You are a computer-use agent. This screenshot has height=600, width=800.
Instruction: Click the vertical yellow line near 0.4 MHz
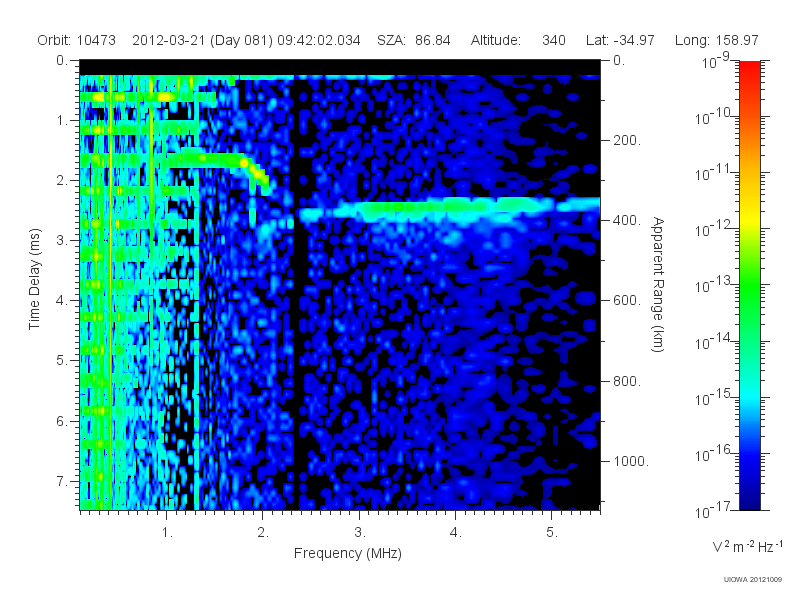[x=110, y=292]
